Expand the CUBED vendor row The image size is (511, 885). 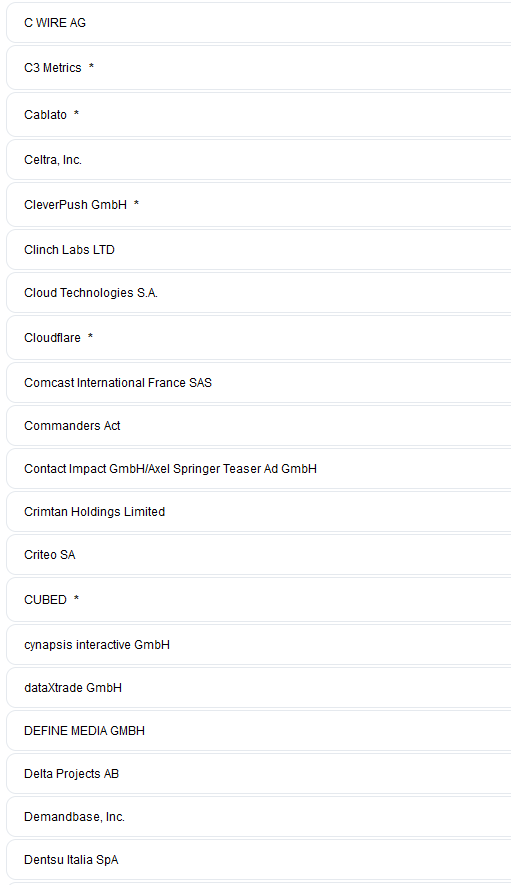259,599
